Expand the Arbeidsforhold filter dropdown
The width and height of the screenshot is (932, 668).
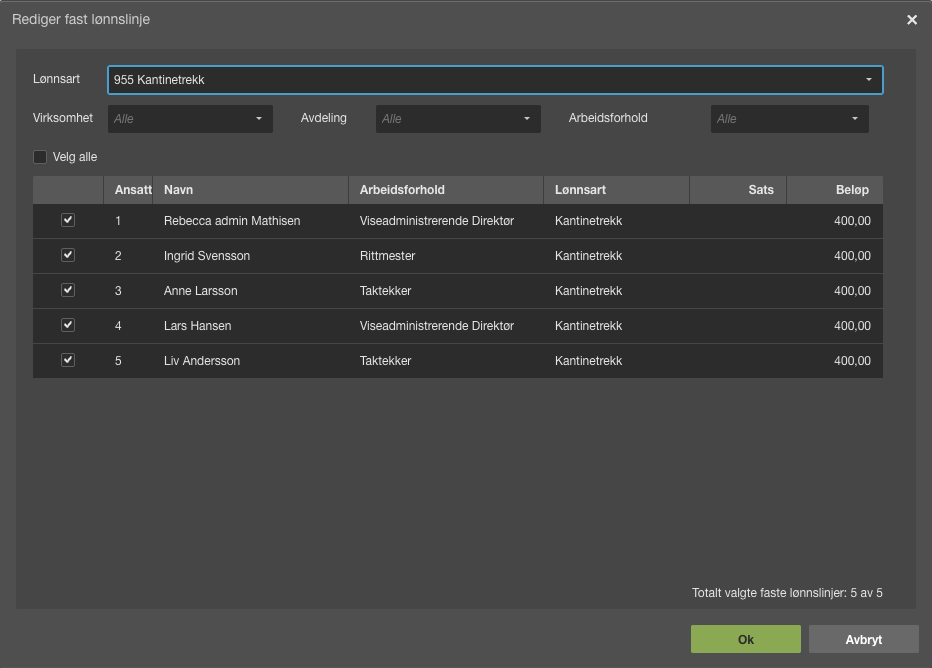pyautogui.click(x=790, y=119)
